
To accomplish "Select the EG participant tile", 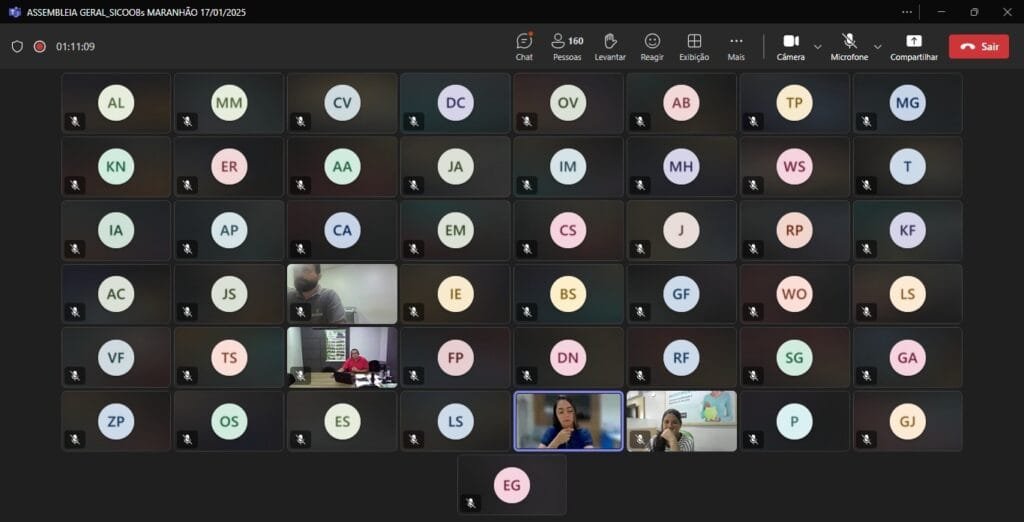I will 512,485.
